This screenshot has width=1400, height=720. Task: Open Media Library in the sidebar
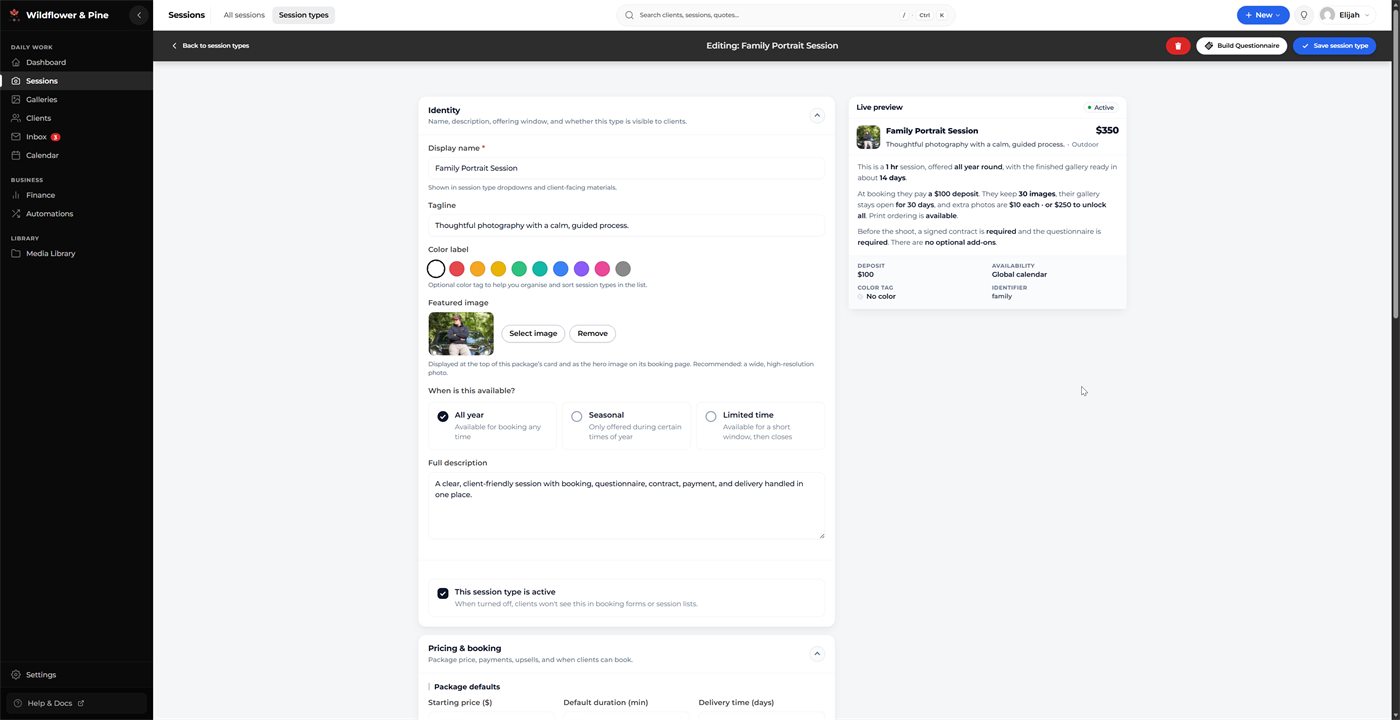pyautogui.click(x=76, y=254)
